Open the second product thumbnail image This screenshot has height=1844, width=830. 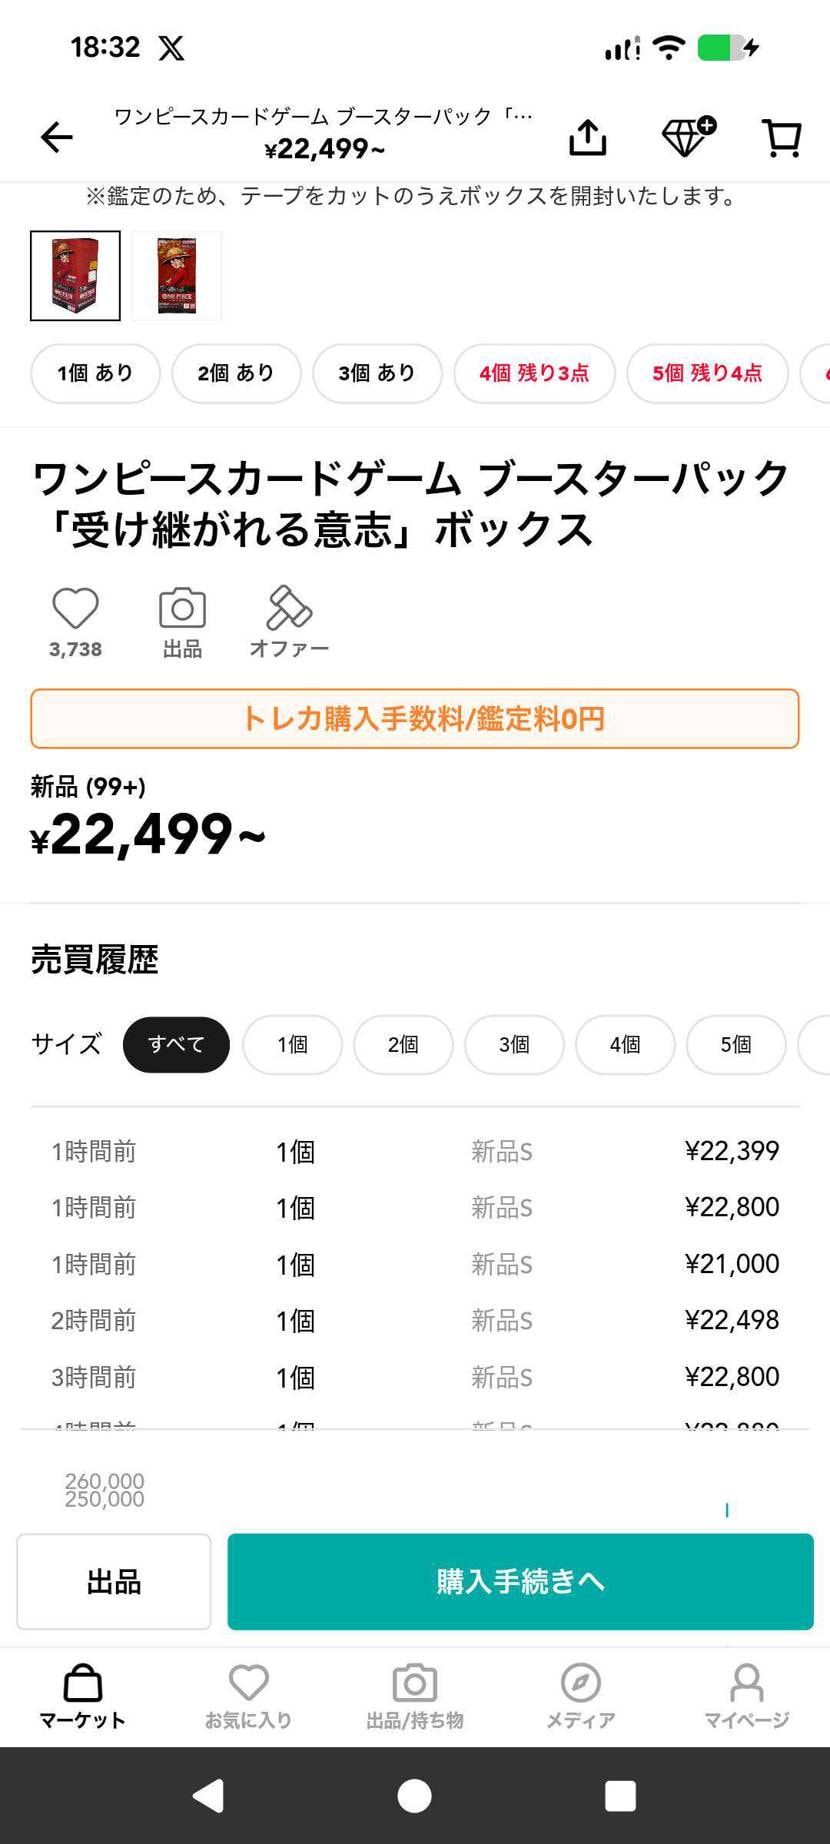[175, 275]
